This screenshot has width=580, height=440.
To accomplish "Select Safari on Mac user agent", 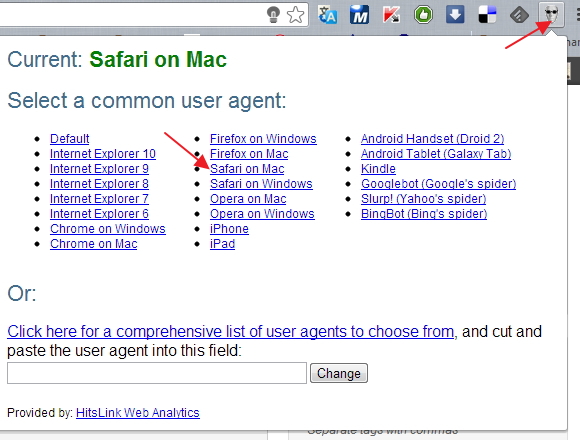I will 247,169.
